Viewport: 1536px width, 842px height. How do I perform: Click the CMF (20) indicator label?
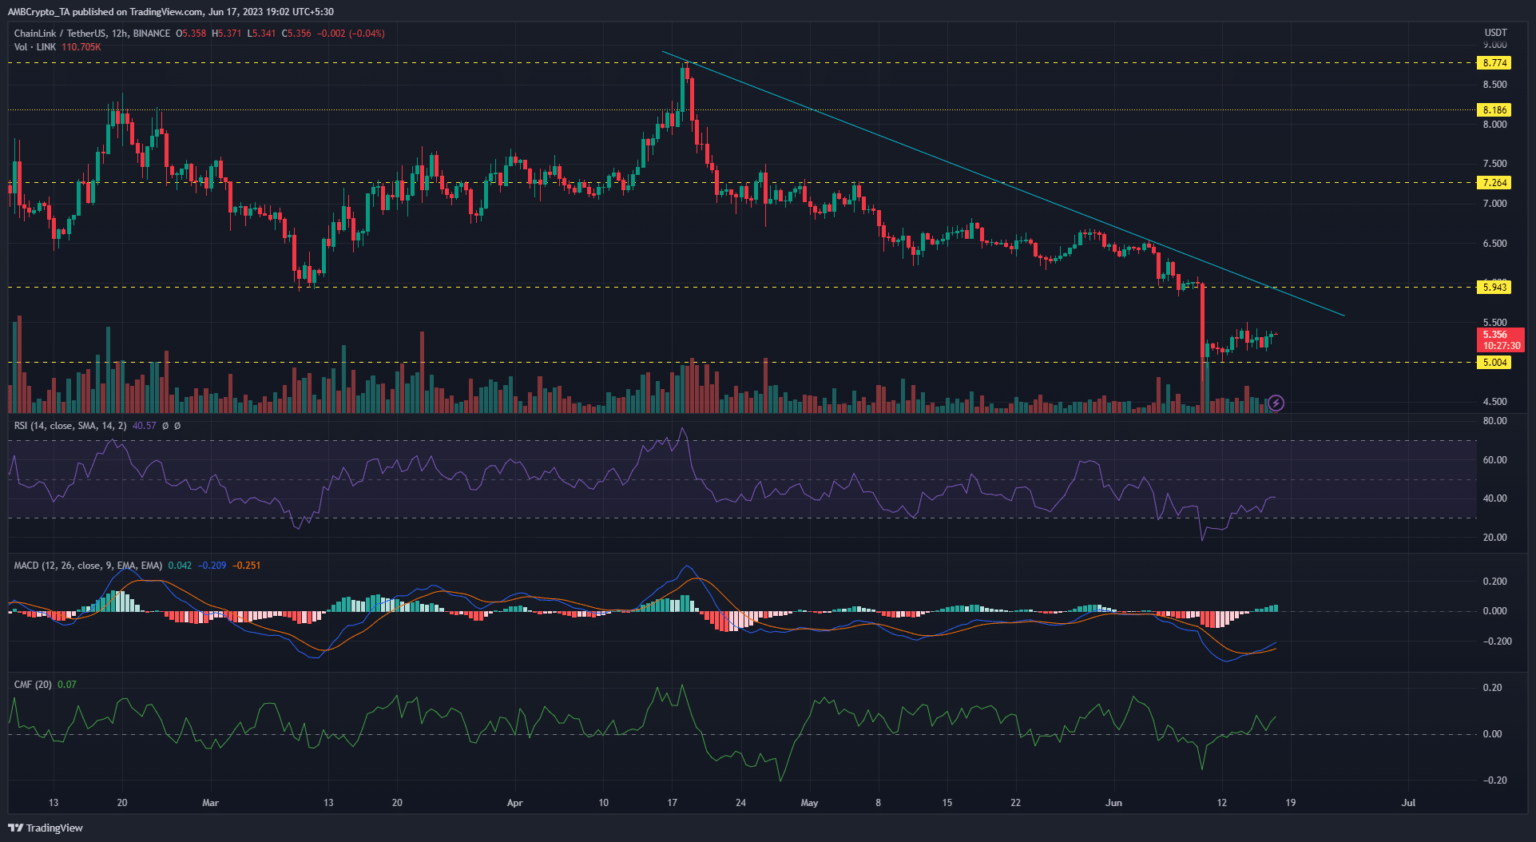pyautogui.click(x=33, y=685)
